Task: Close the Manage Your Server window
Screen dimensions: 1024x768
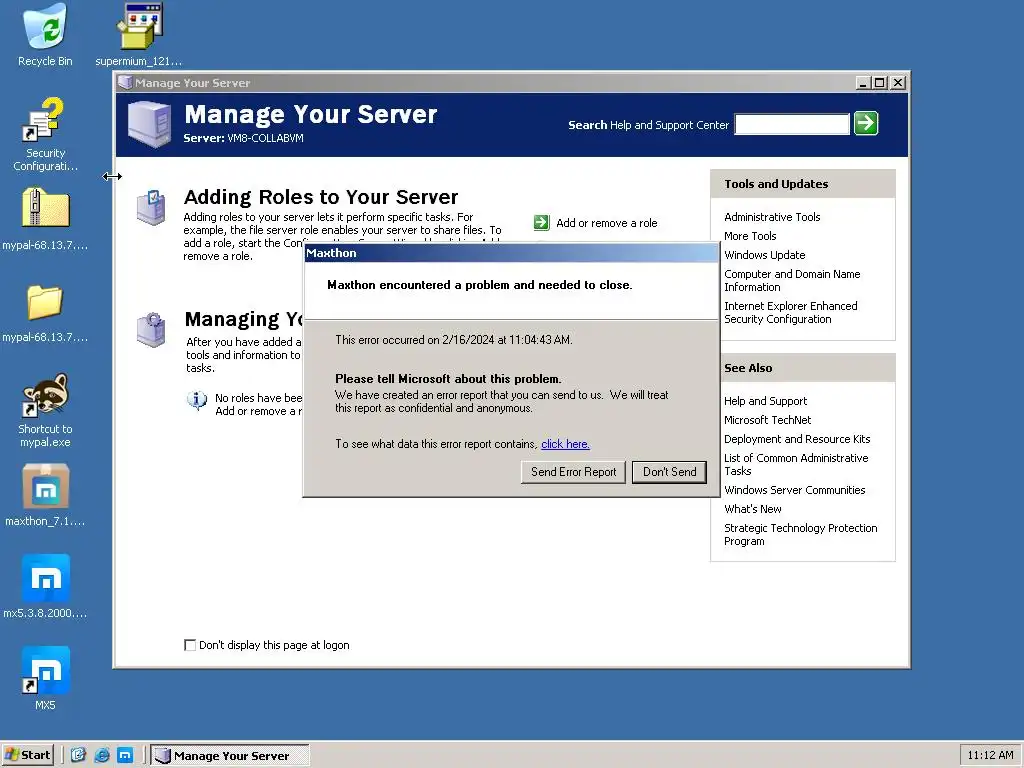Action: pos(899,83)
